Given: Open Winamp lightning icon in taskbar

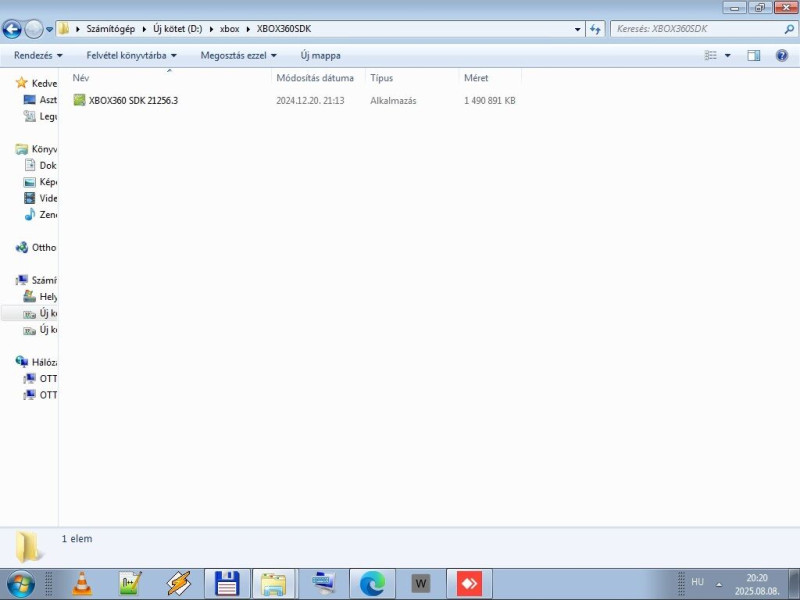Looking at the screenshot, I should [179, 584].
